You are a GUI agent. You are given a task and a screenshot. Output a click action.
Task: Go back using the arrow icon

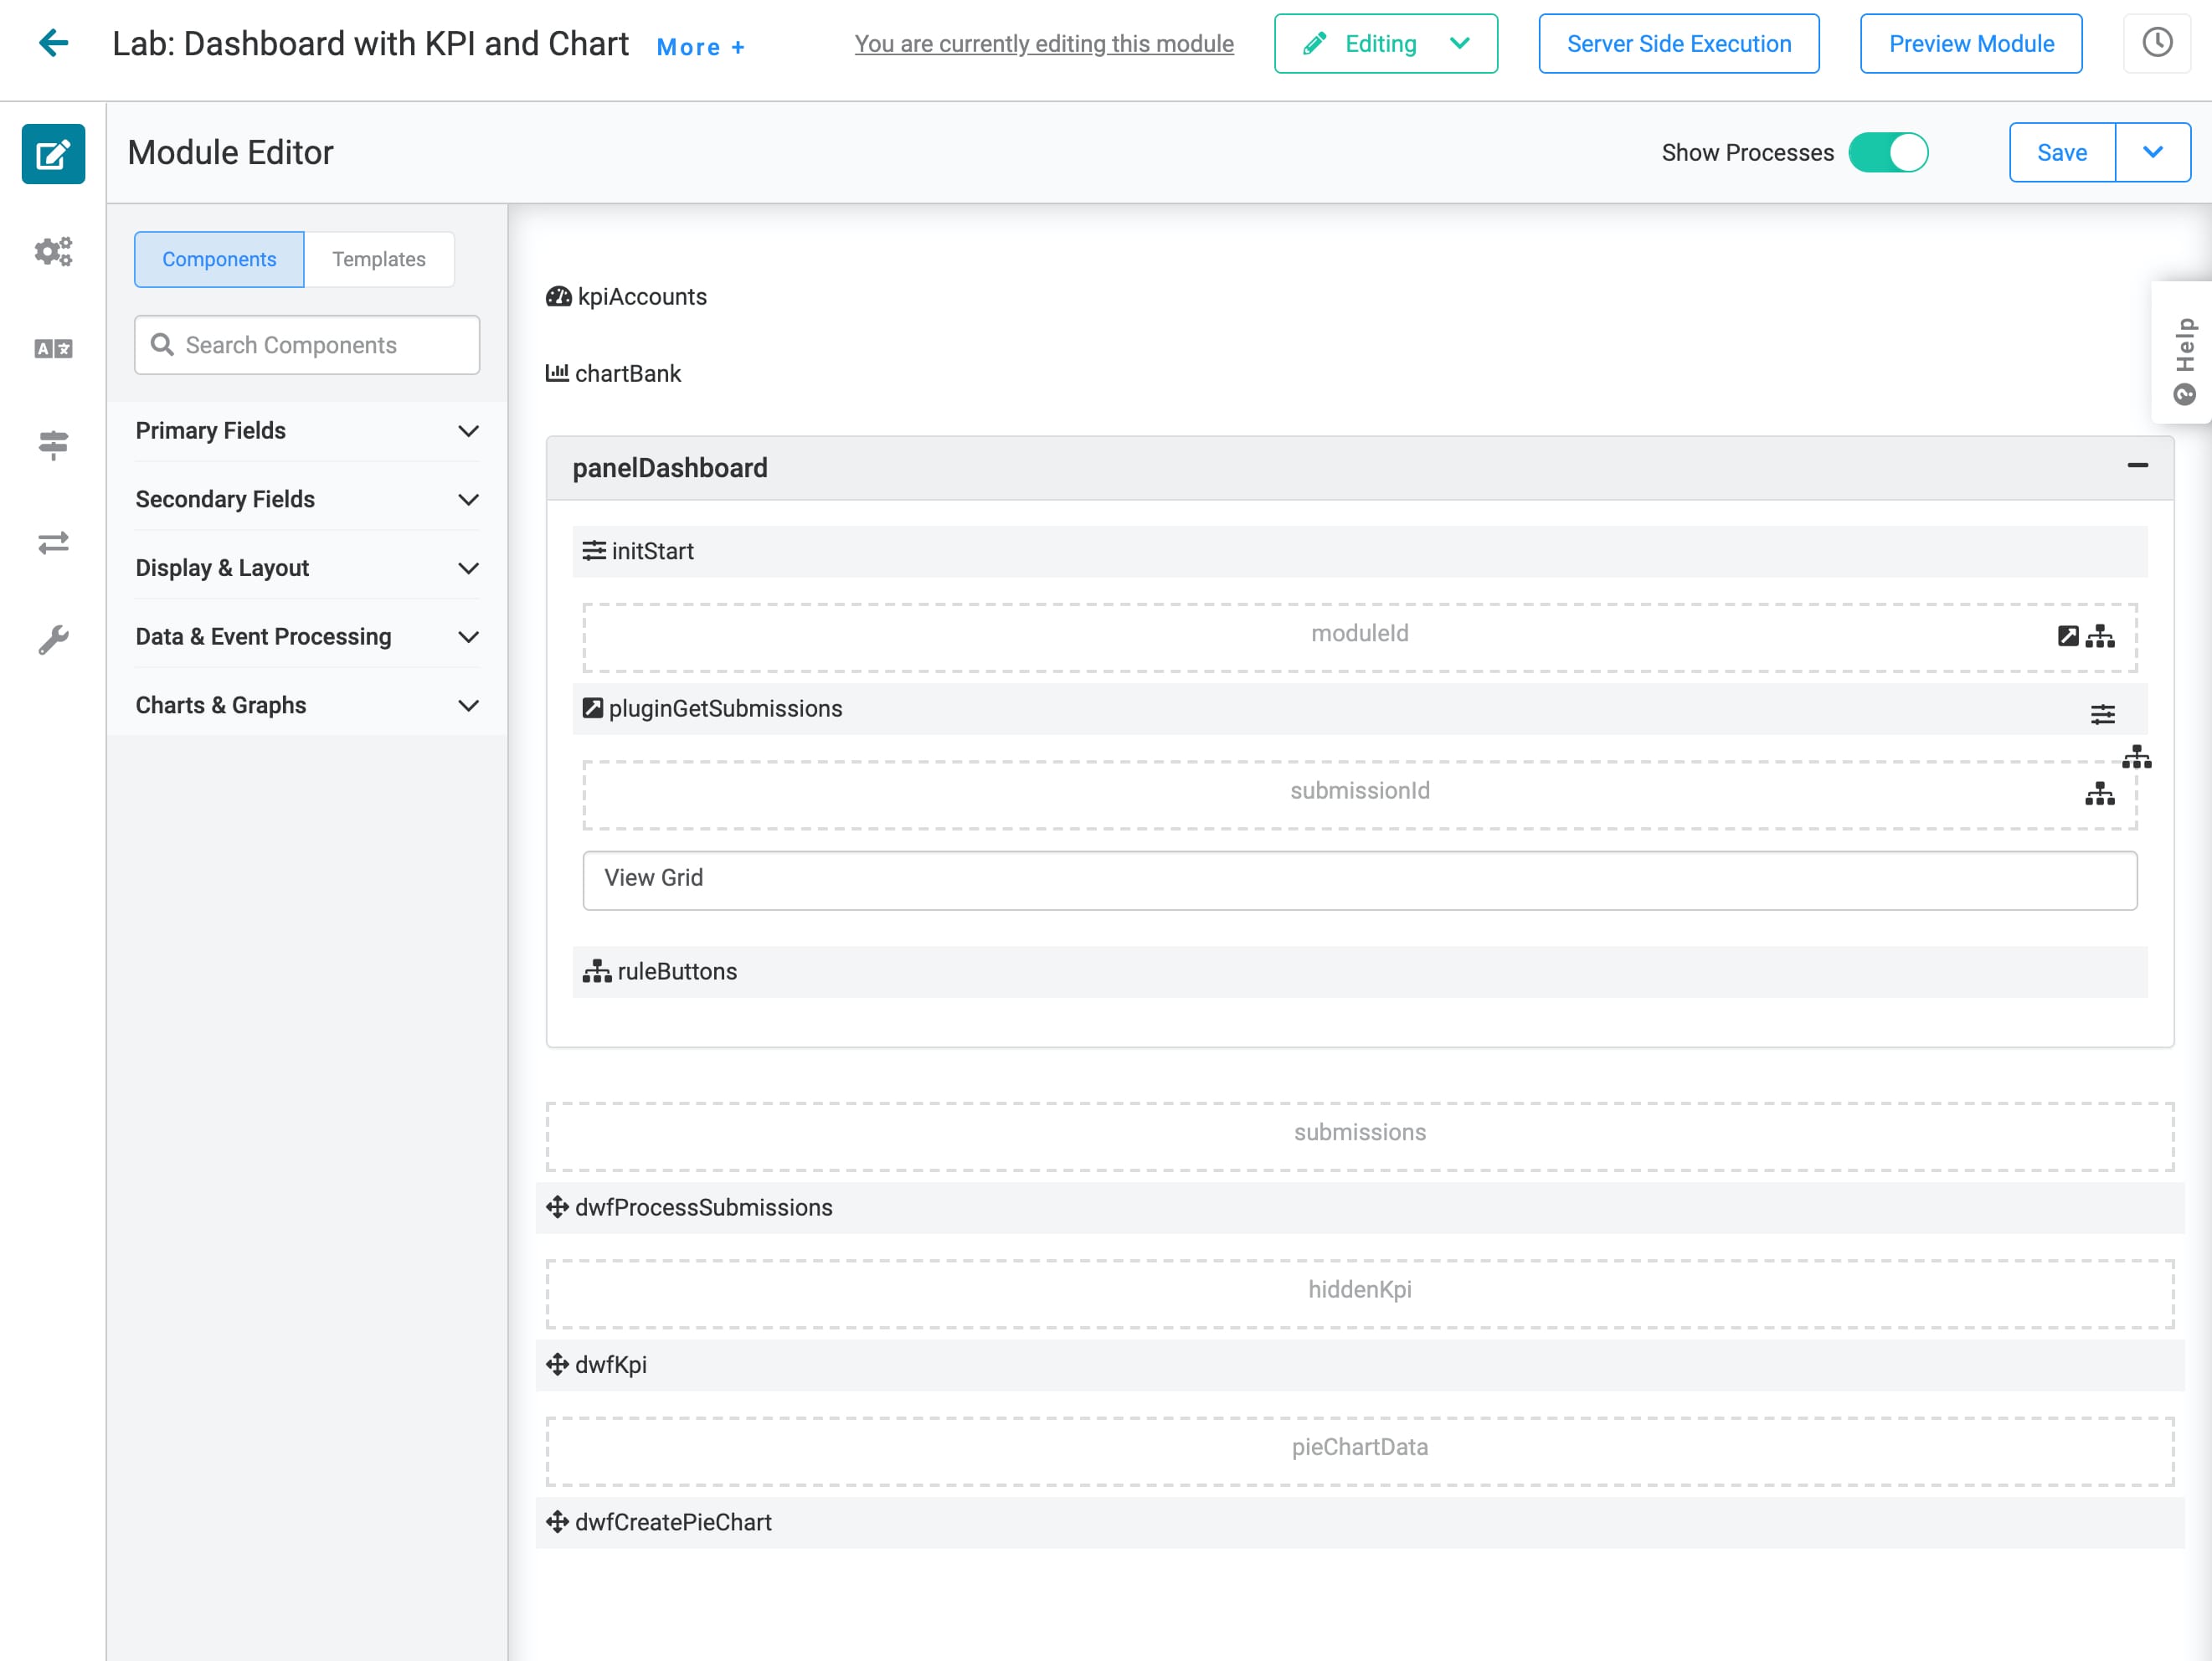click(53, 43)
